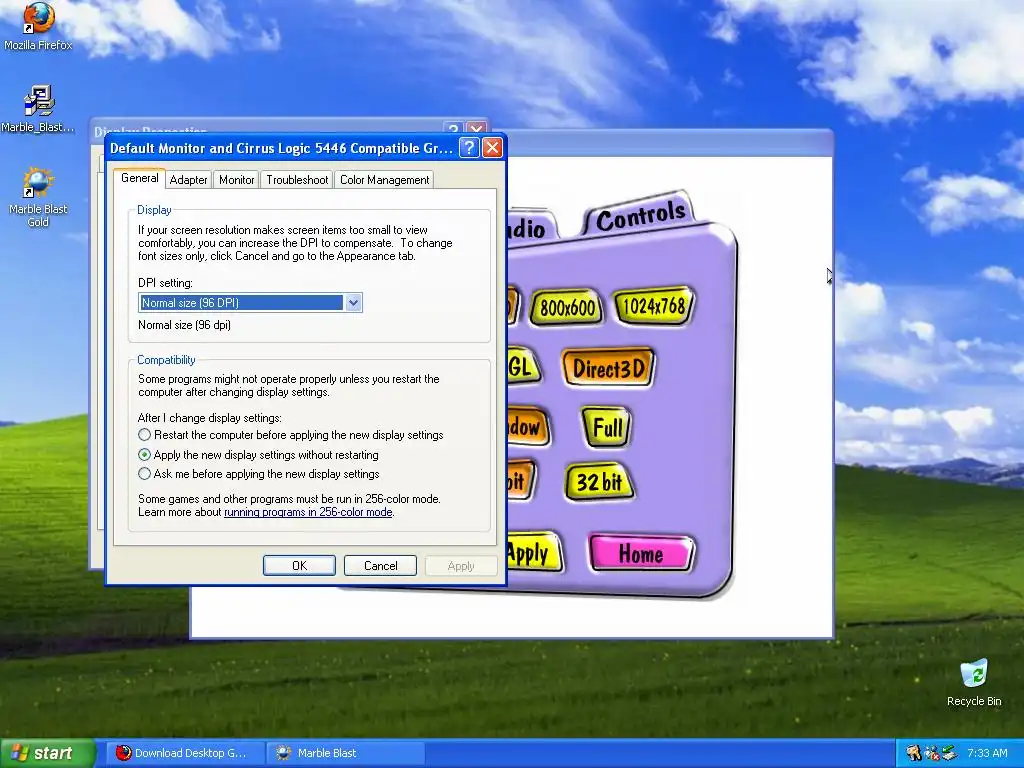
Task: Switch to Download Desktop G... taskbar item
Action: click(x=183, y=753)
